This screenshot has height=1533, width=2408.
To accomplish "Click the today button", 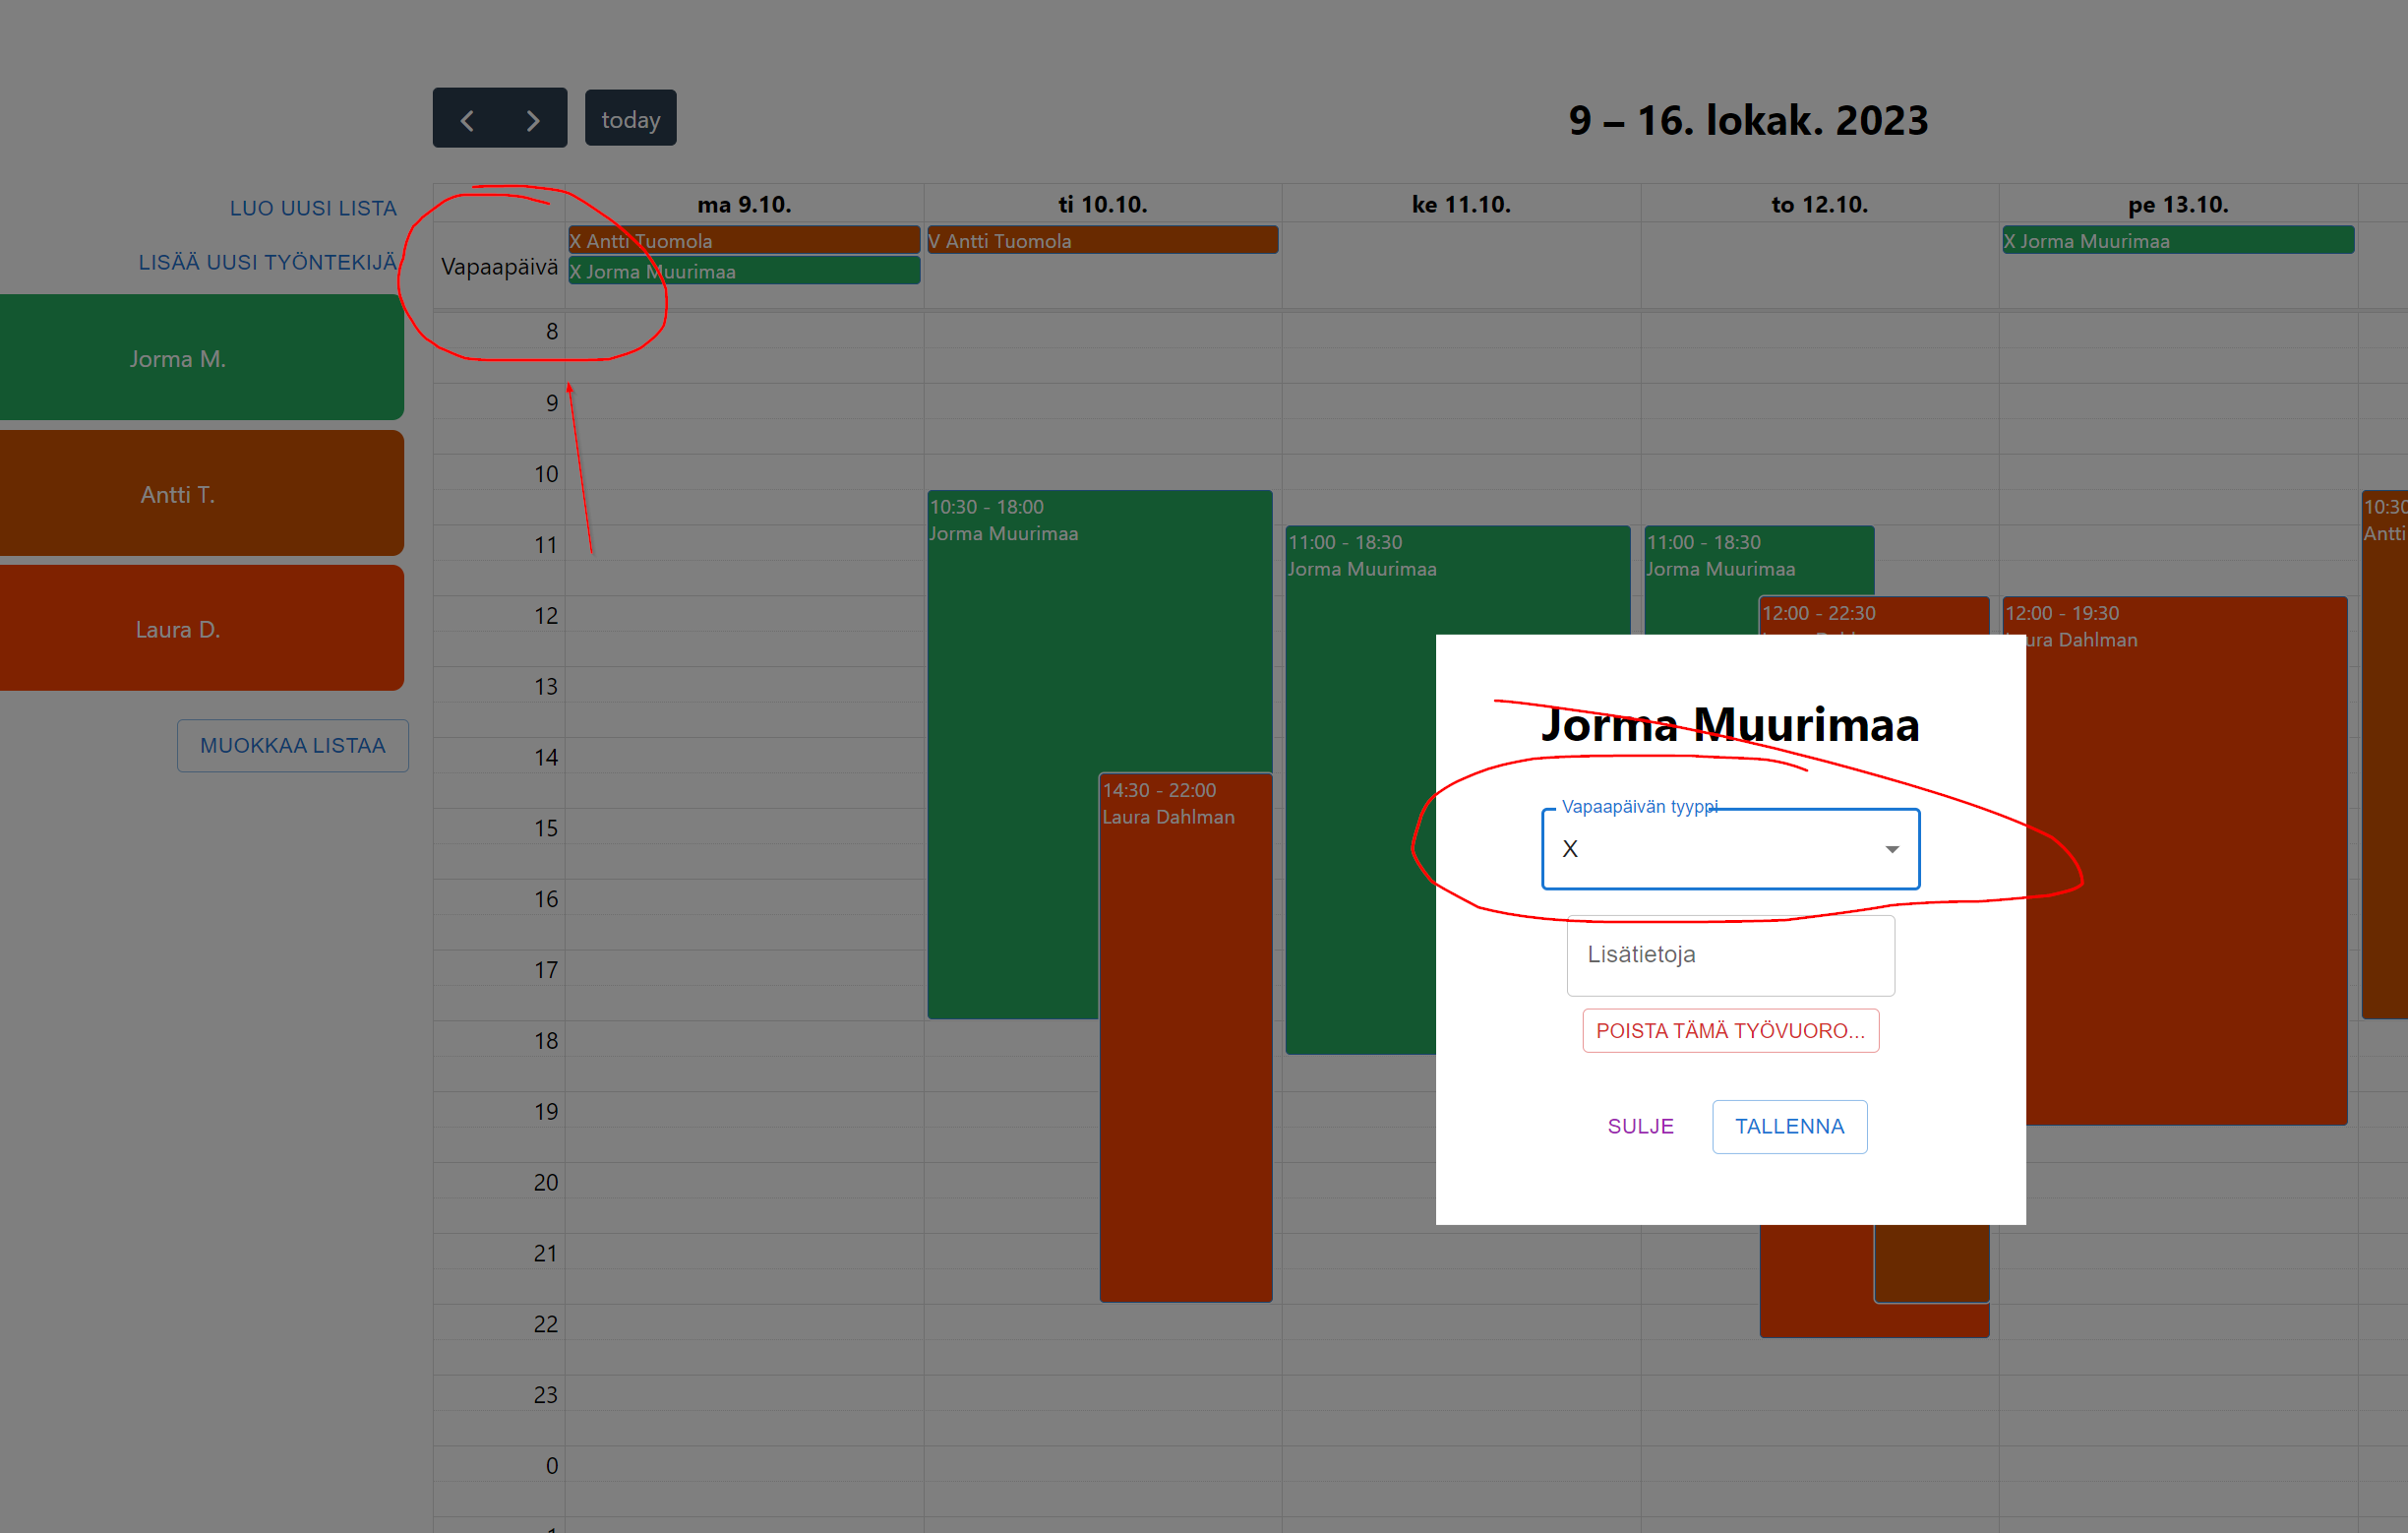I will coord(630,119).
